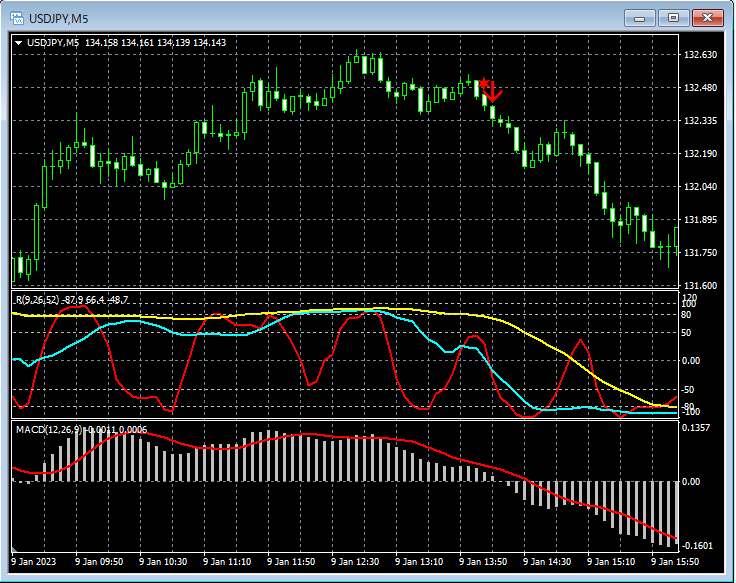The image size is (736, 583).
Task: Minimize the USDJPY chart window
Action: click(x=640, y=17)
